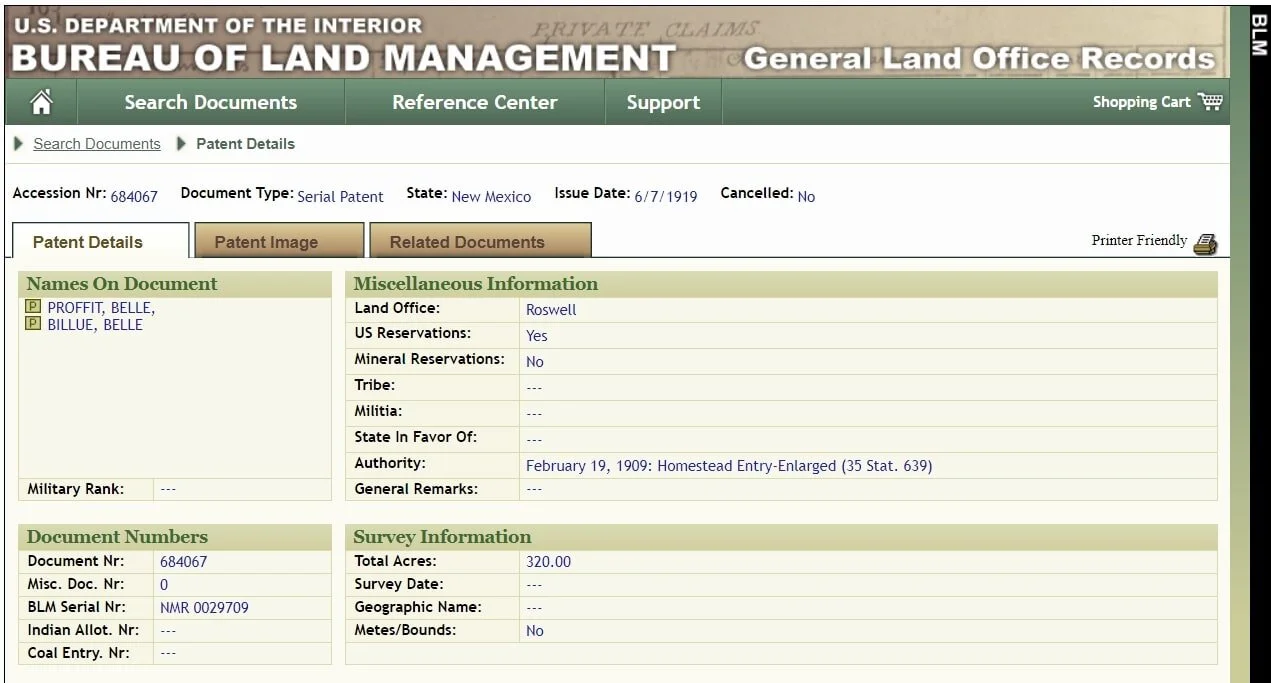Viewport: 1271px width, 683px height.
Task: Select the Patent Details tab
Action: (100, 241)
